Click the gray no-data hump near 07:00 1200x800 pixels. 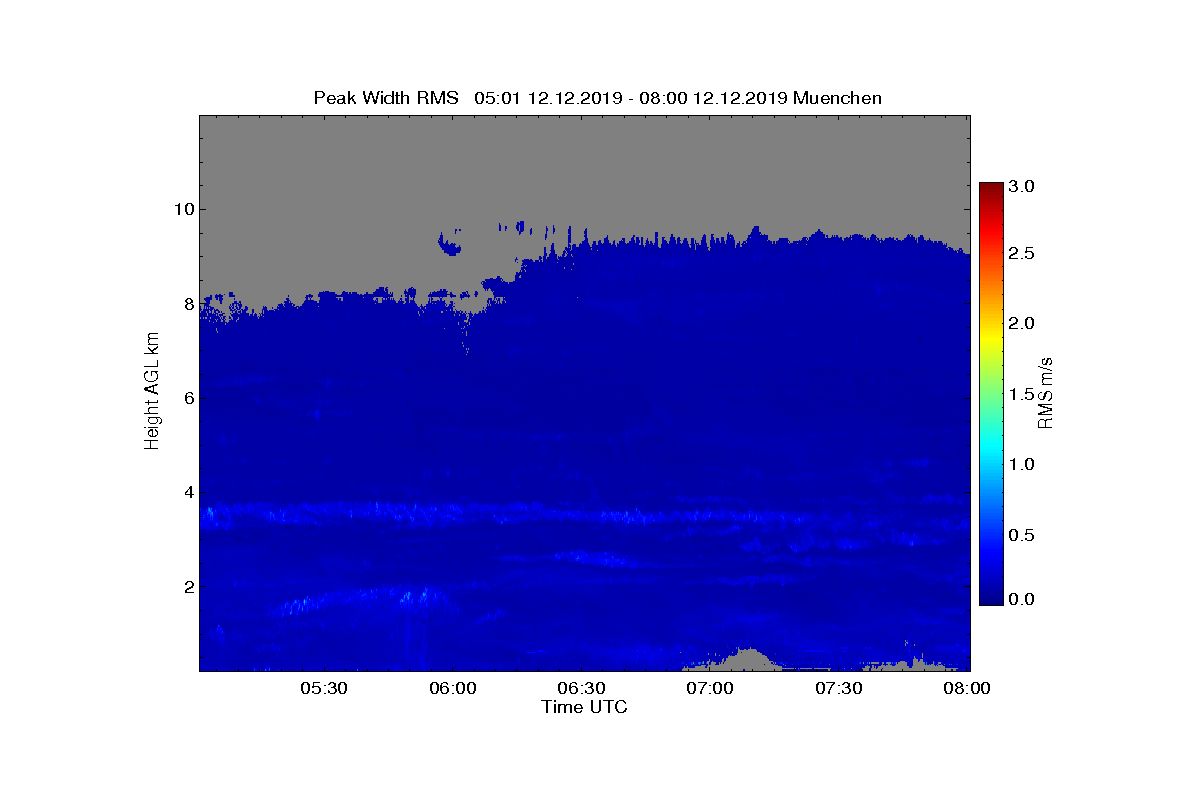745,659
